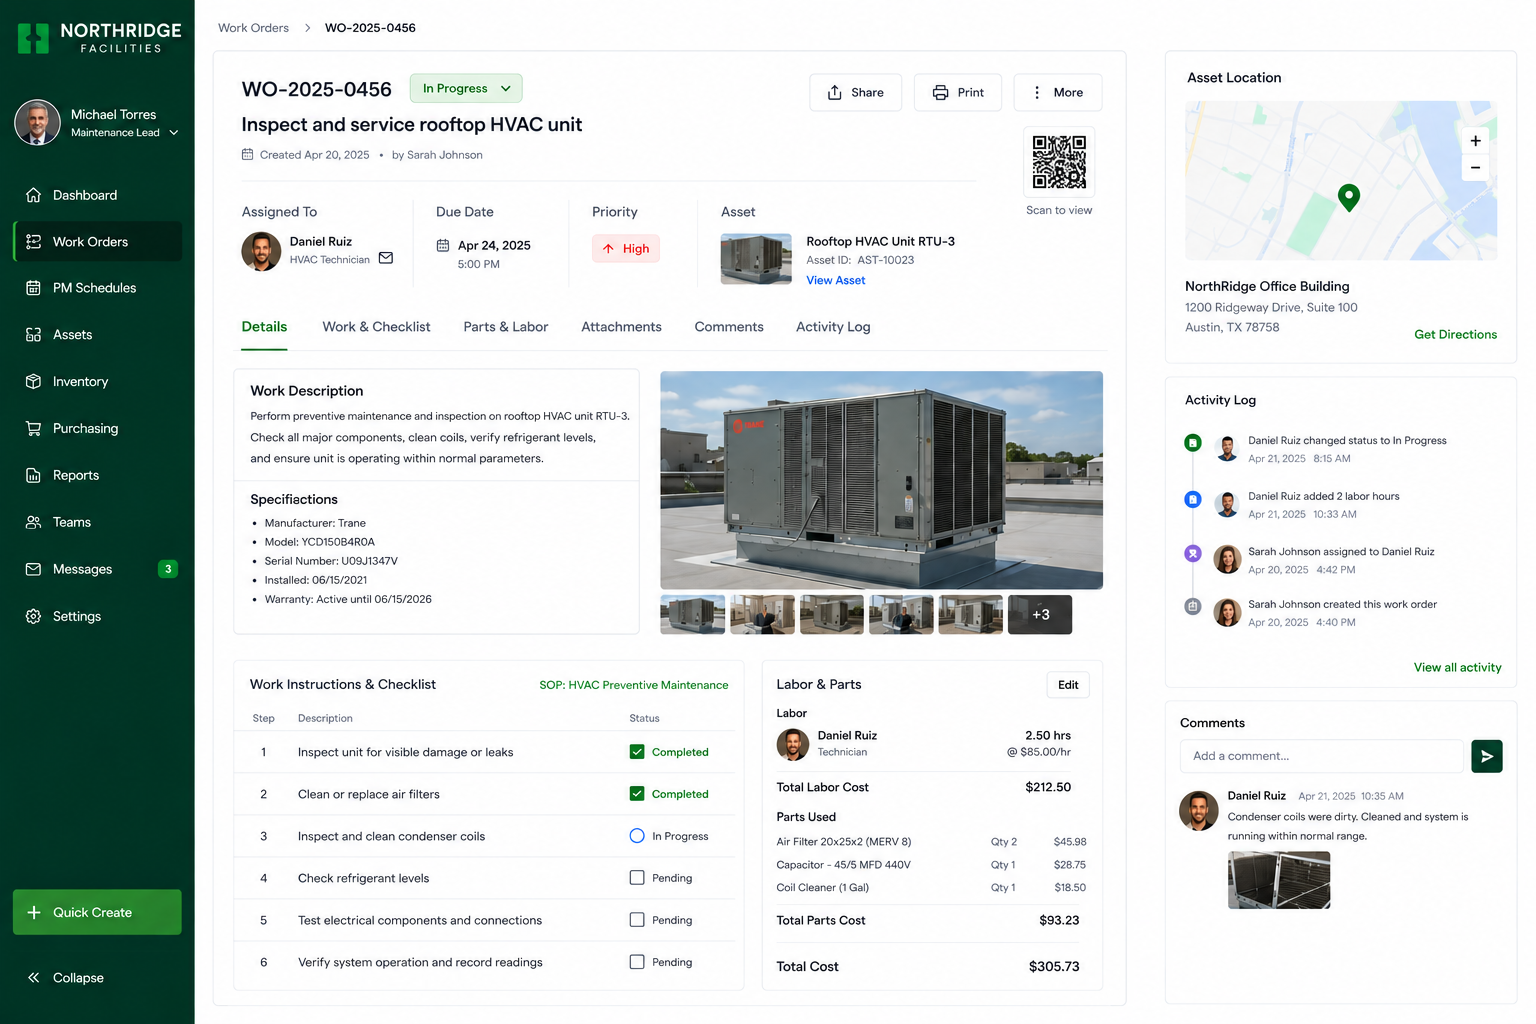1536x1024 pixels.
Task: Share this work order
Action: (856, 92)
